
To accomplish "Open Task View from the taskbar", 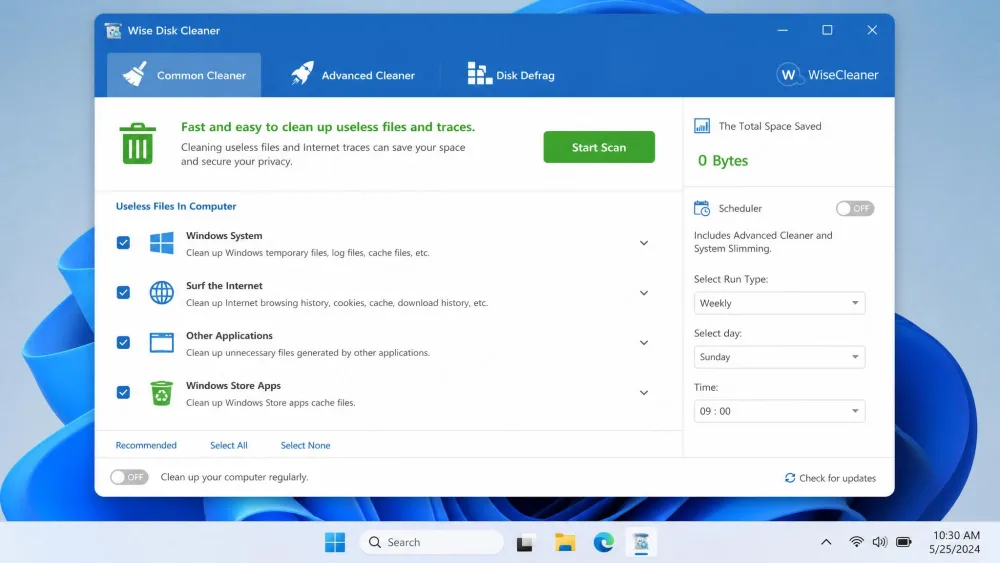I will click(x=525, y=543).
